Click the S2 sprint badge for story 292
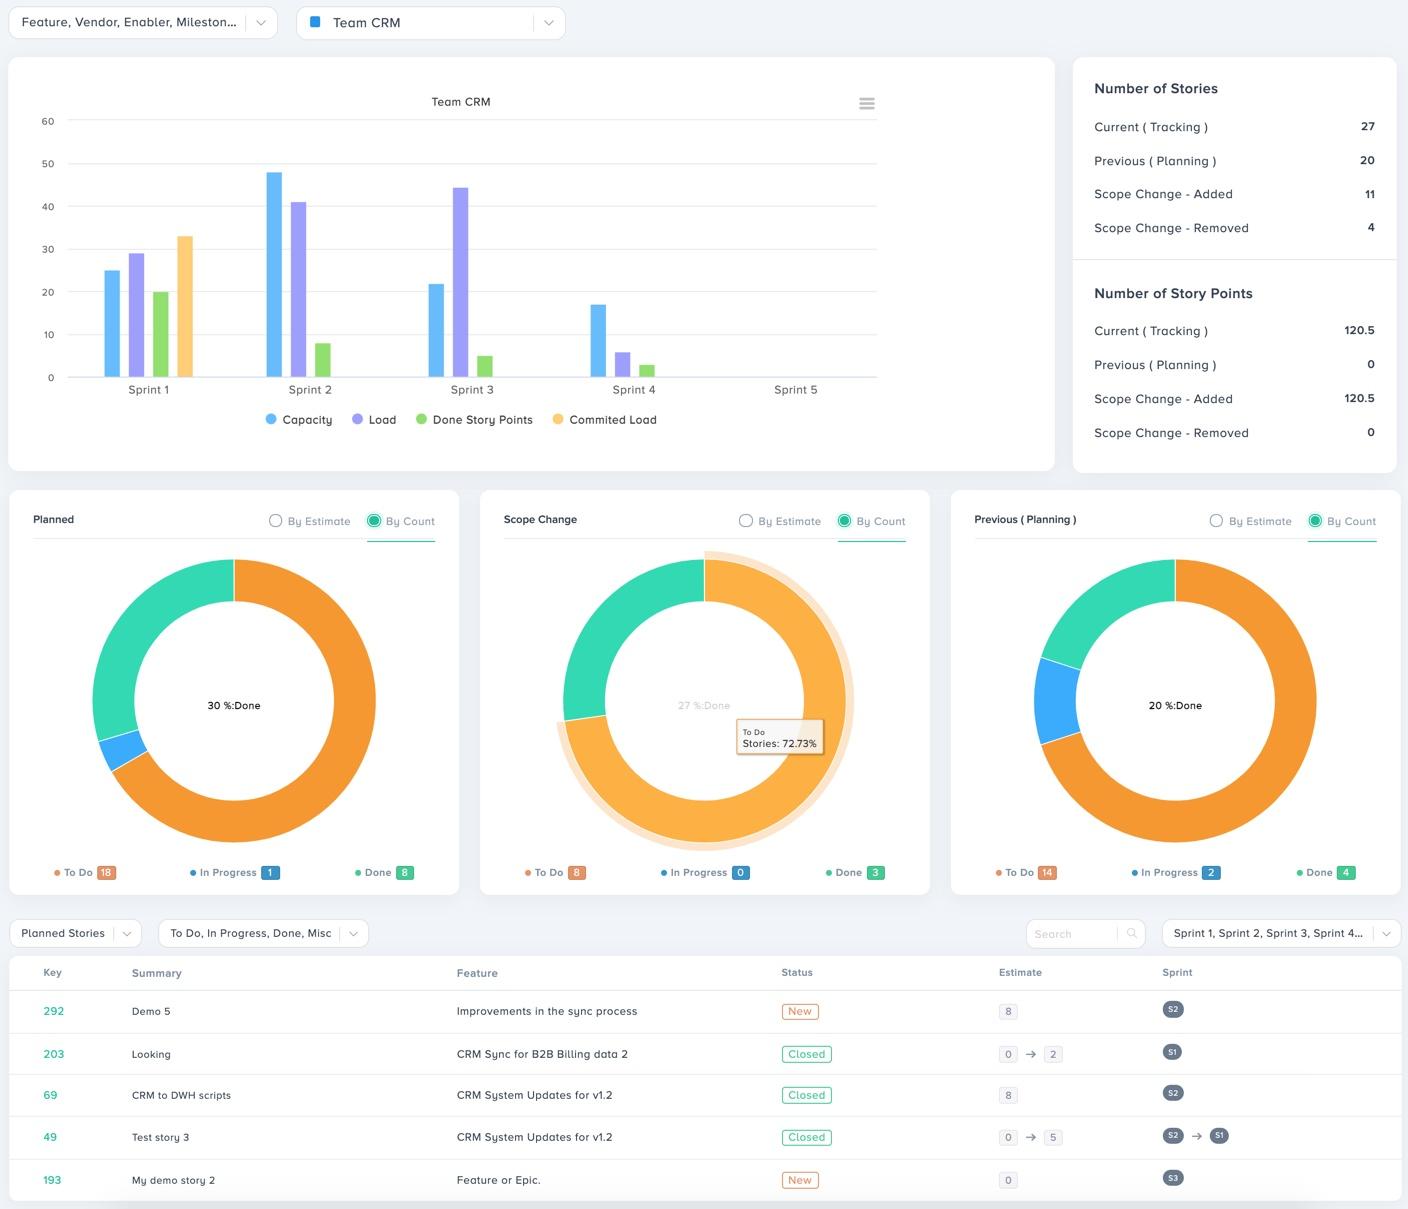Viewport: 1408px width, 1209px height. pyautogui.click(x=1173, y=1009)
